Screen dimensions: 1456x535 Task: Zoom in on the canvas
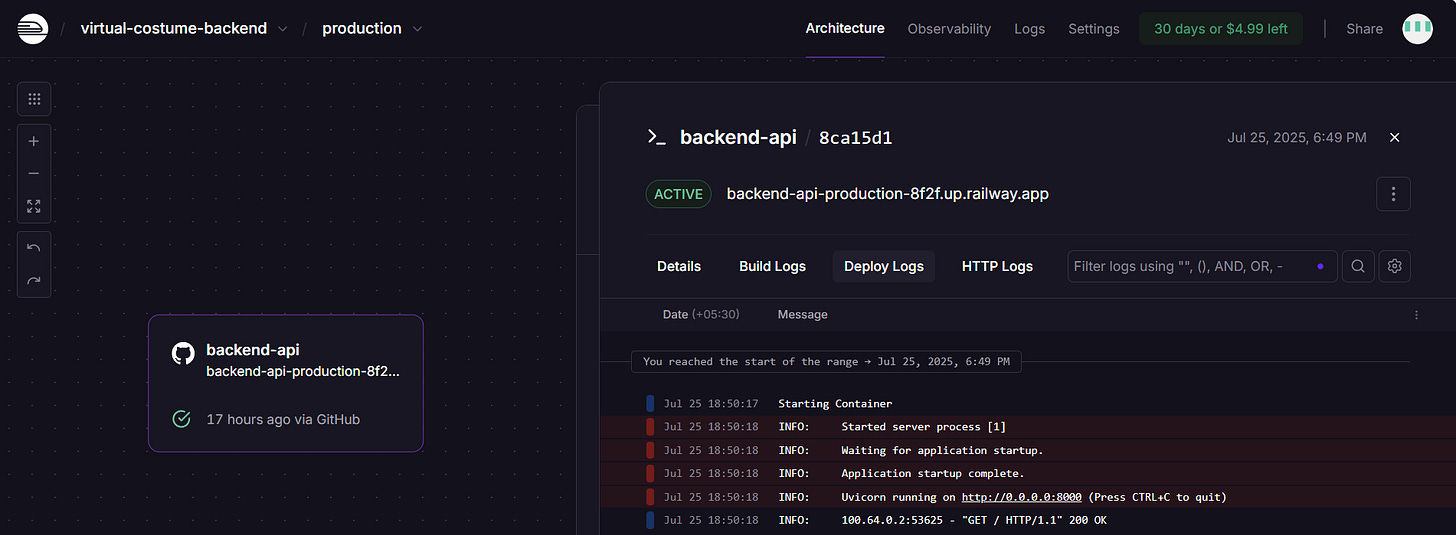34,141
